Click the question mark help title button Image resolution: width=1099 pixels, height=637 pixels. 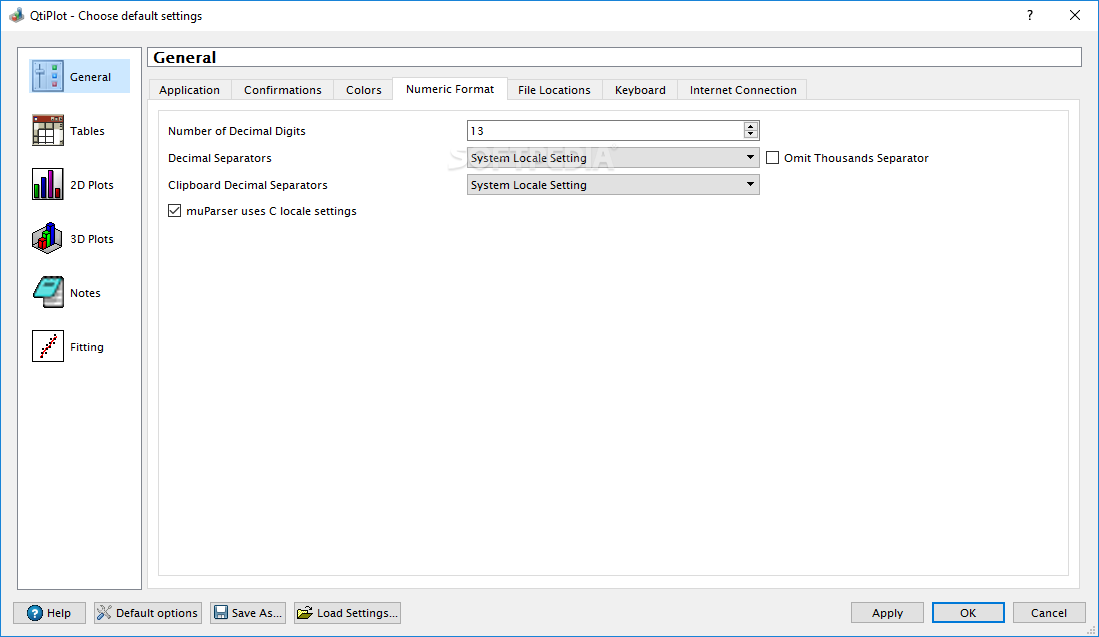[x=1030, y=15]
